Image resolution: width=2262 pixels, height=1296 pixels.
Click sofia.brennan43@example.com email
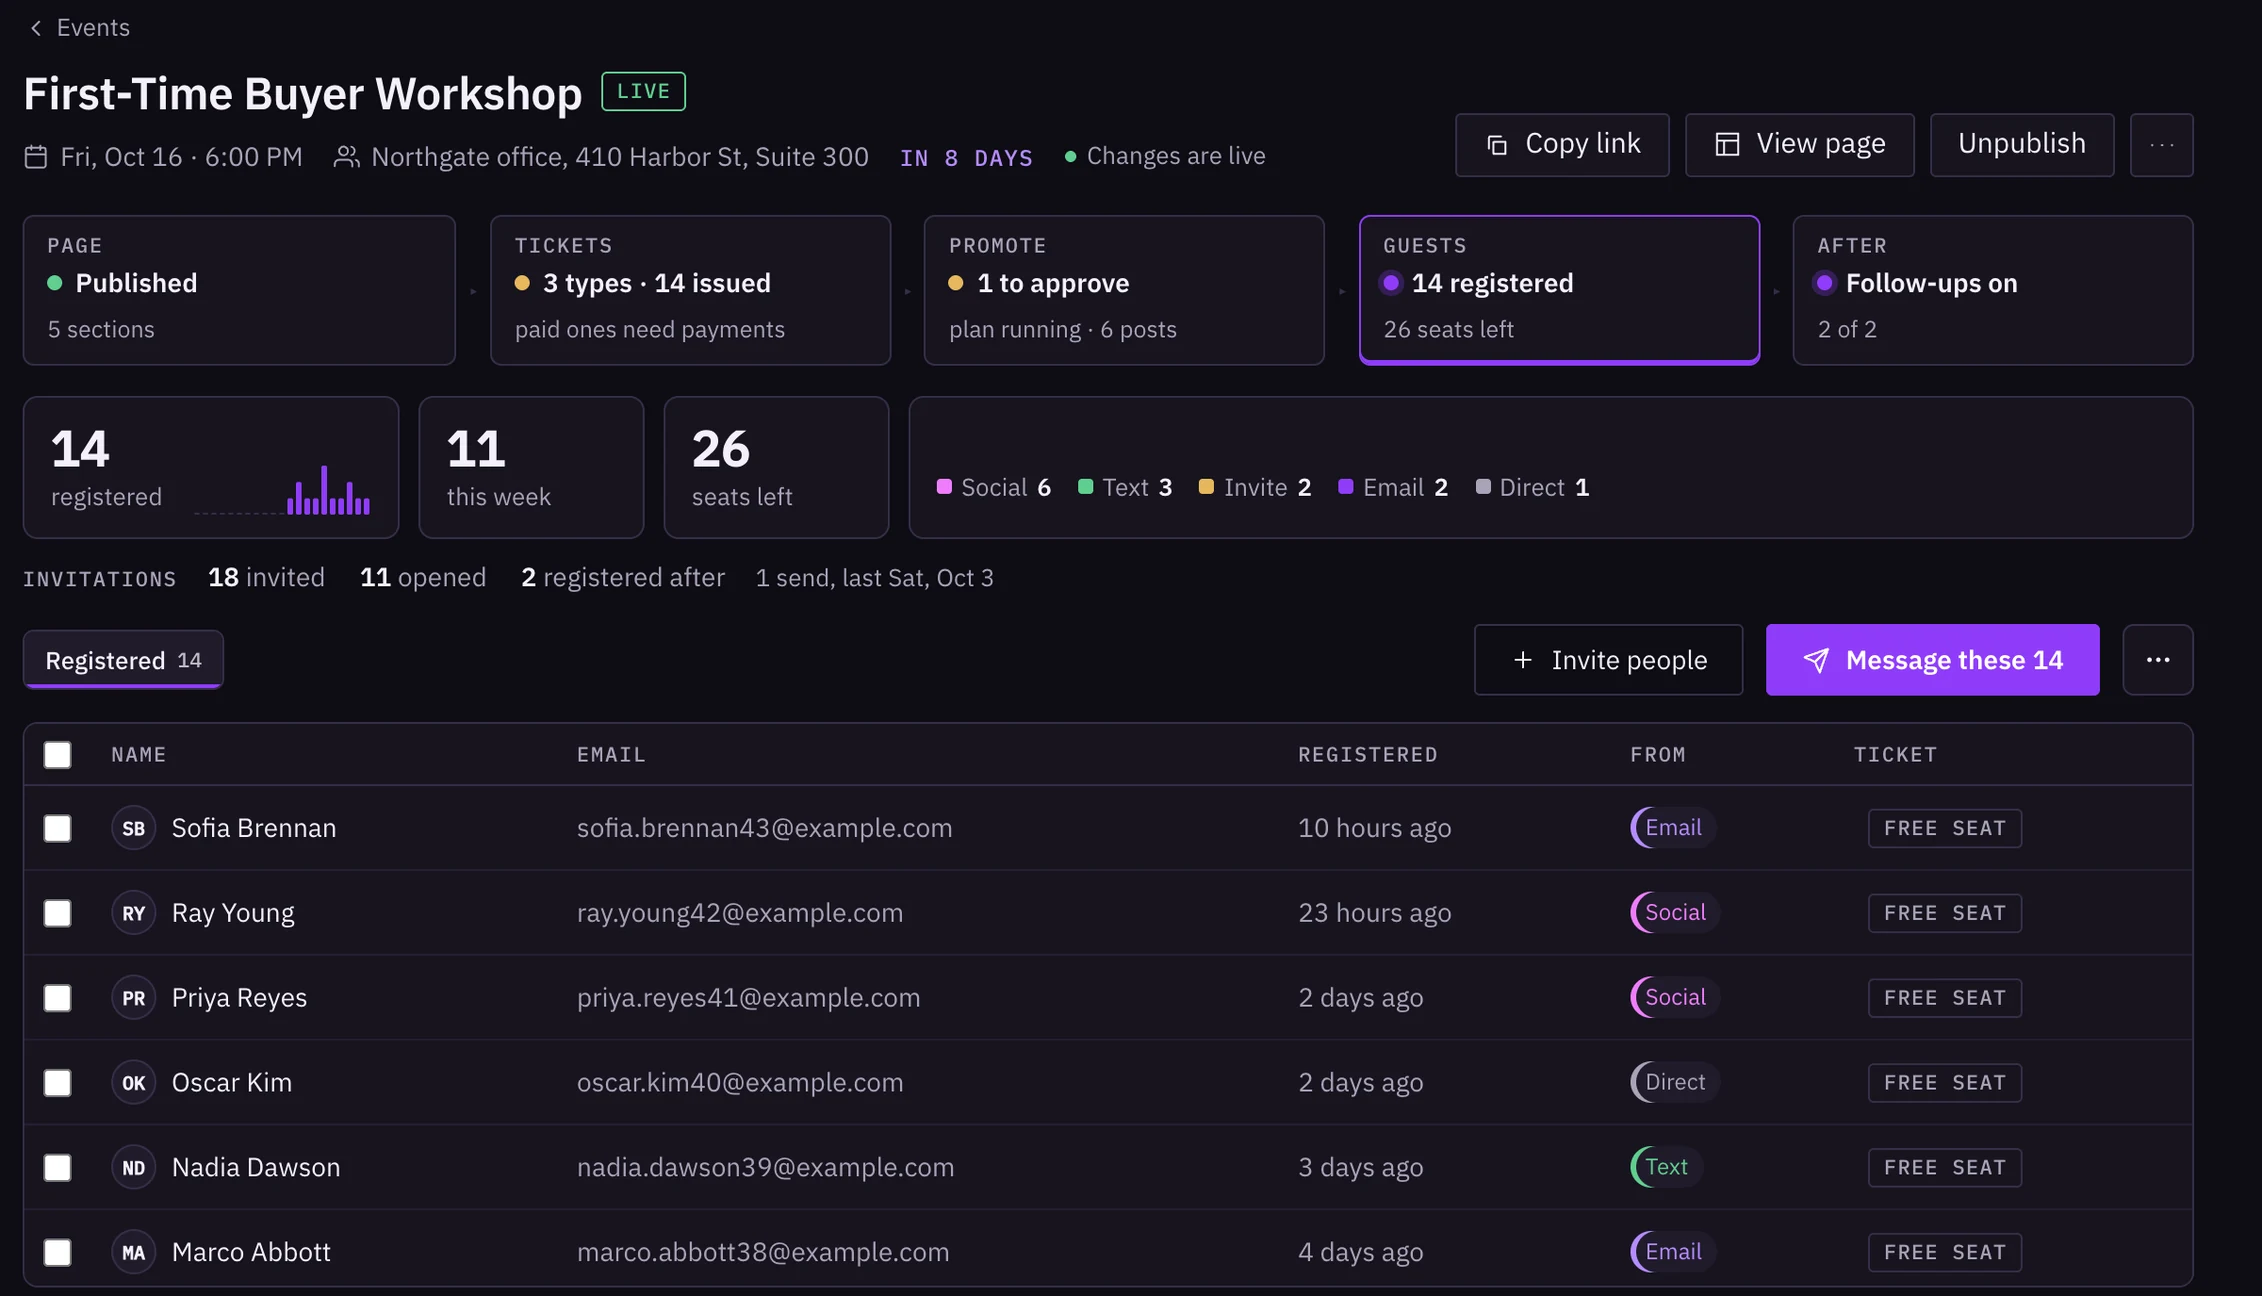click(764, 828)
